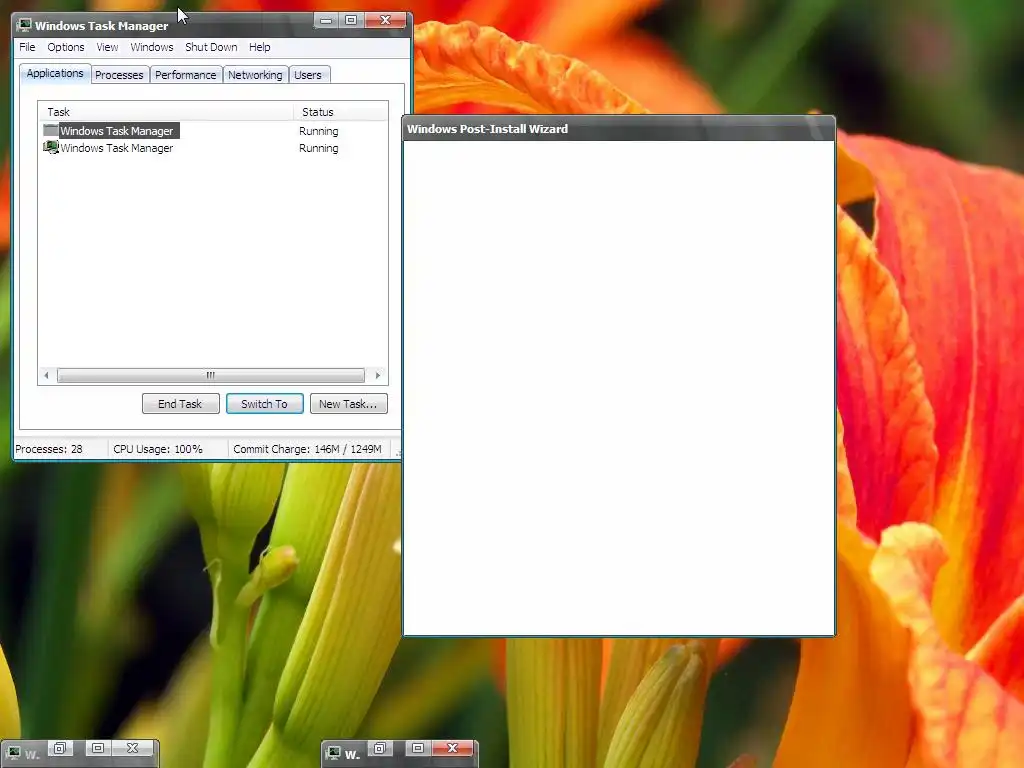Image resolution: width=1024 pixels, height=768 pixels.
Task: Switch to the Performance tab
Action: [x=185, y=75]
